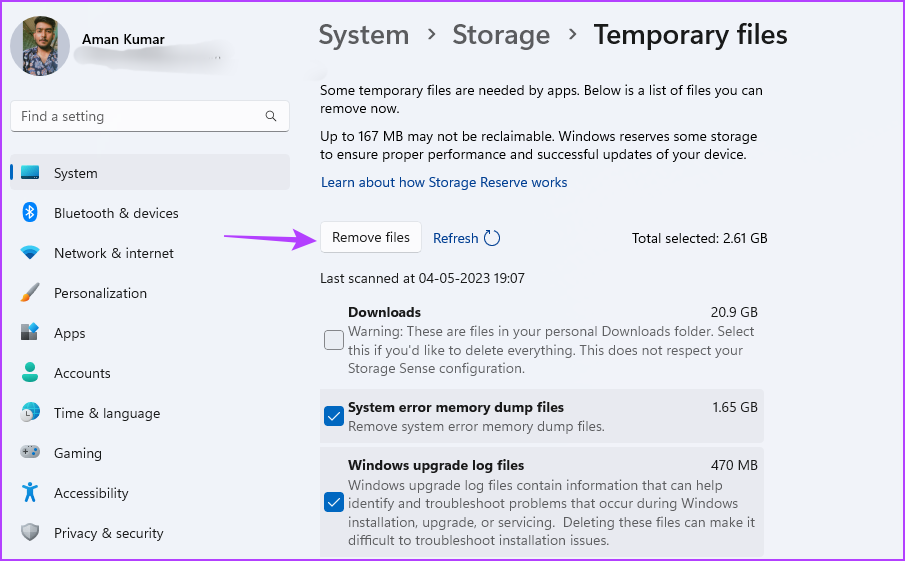Click the Accounts person icon
905x561 pixels.
tap(30, 372)
